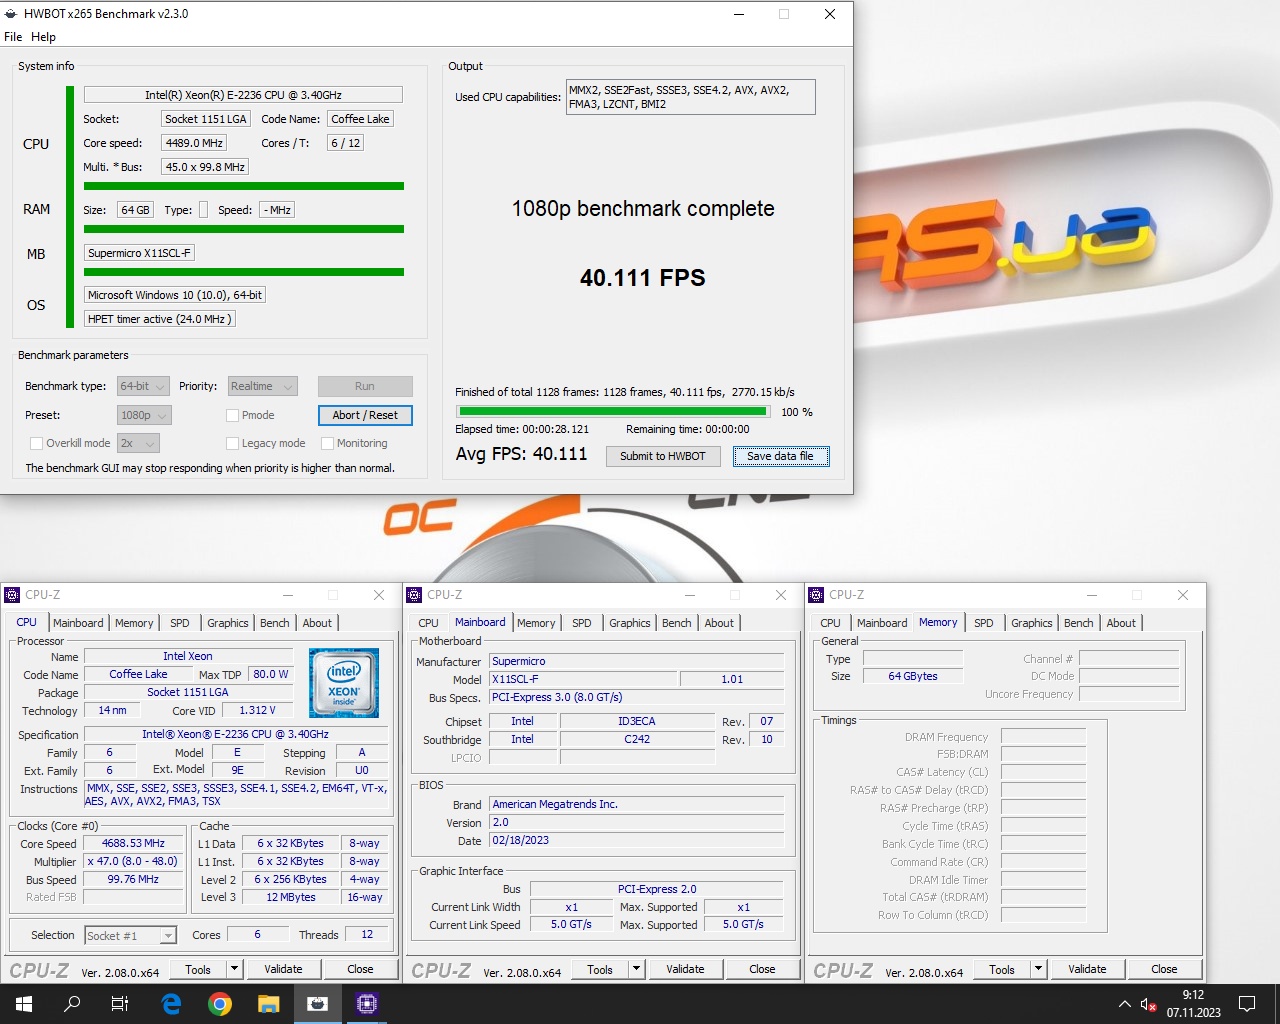Click the Used CPU capabilities box
Viewport: 1280px width, 1024px height.
coord(690,97)
